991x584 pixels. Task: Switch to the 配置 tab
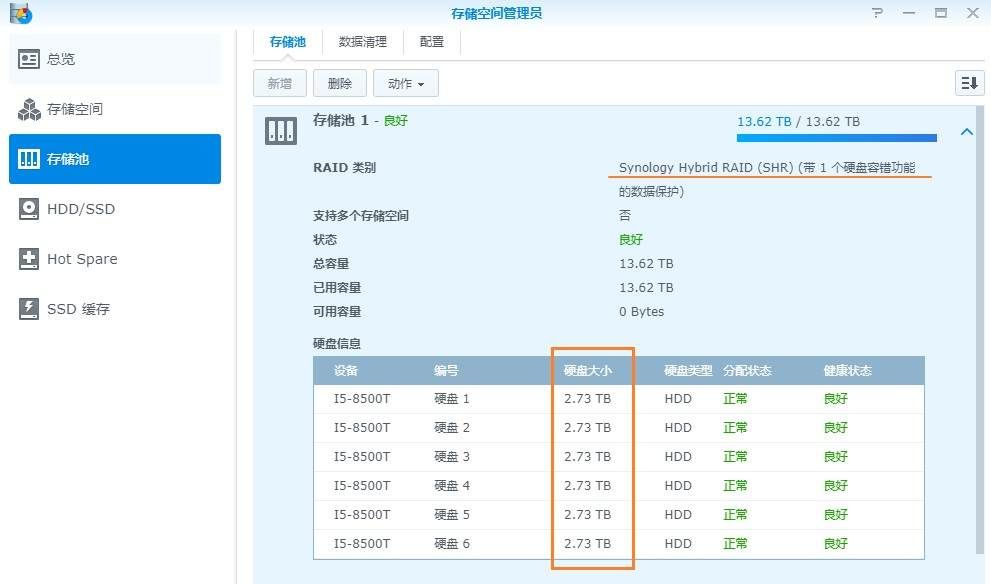[x=432, y=42]
